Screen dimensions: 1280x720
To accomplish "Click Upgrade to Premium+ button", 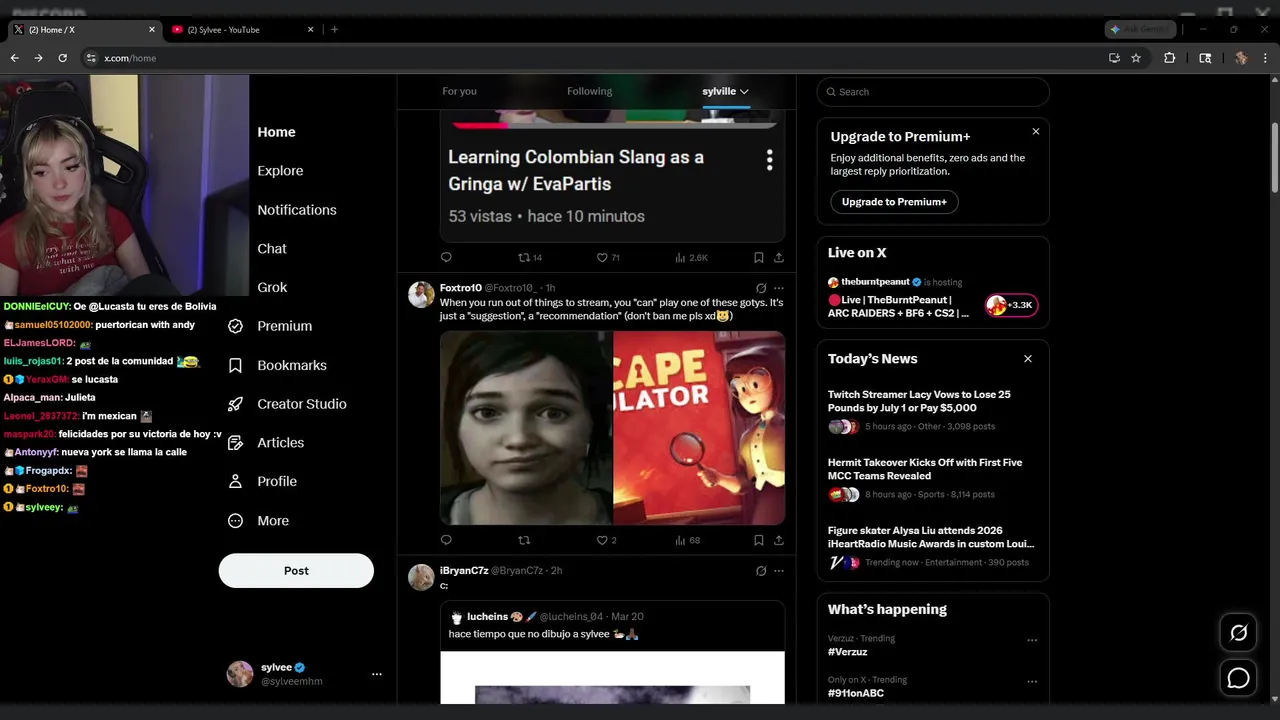I will click(894, 202).
